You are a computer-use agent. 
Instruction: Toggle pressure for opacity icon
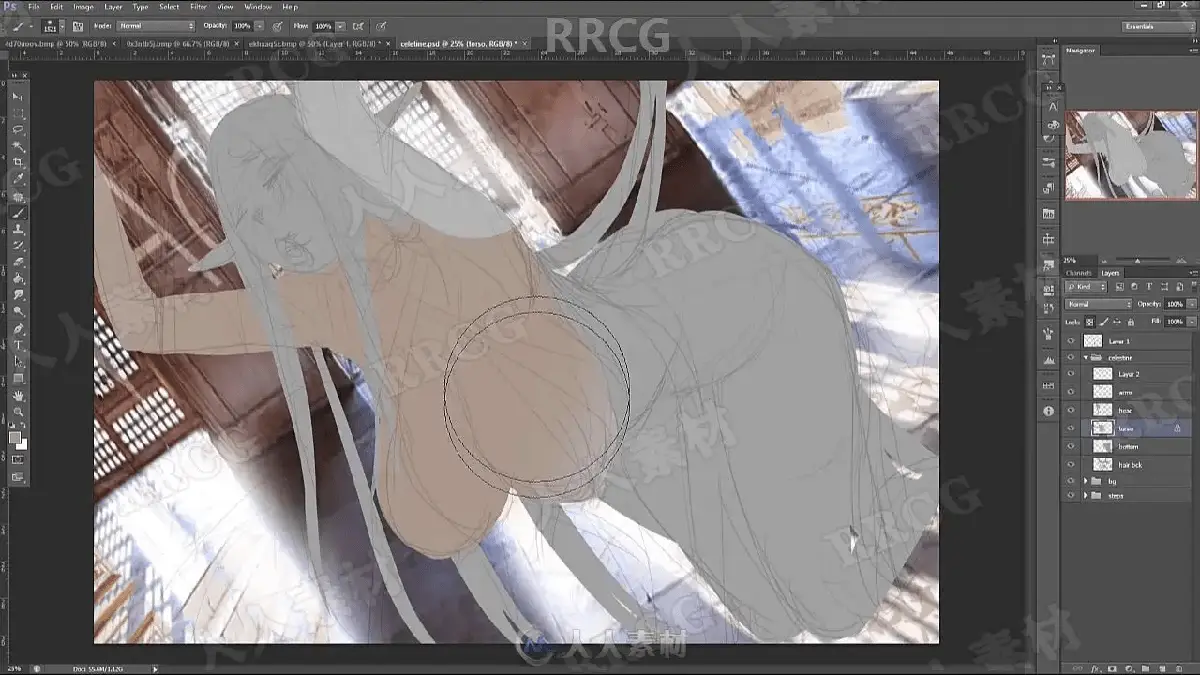click(276, 25)
